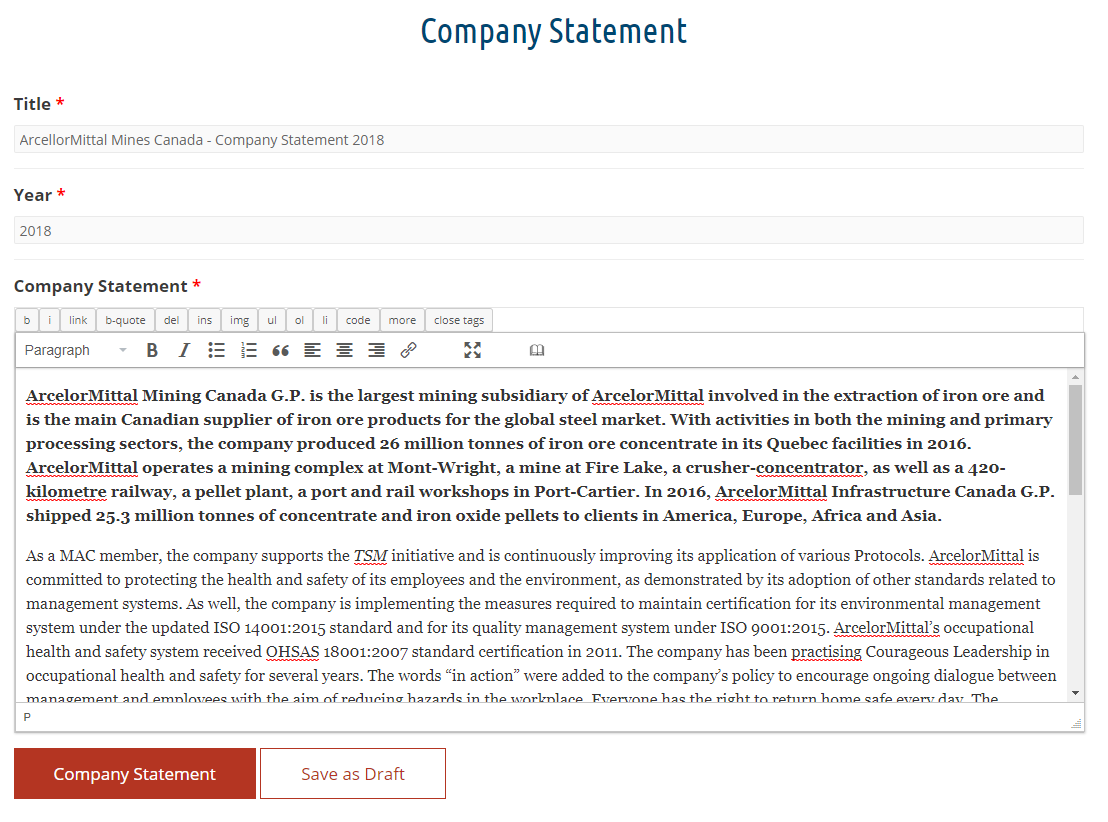Save the statement as Draft
The width and height of the screenshot is (1108, 822).
coord(352,773)
